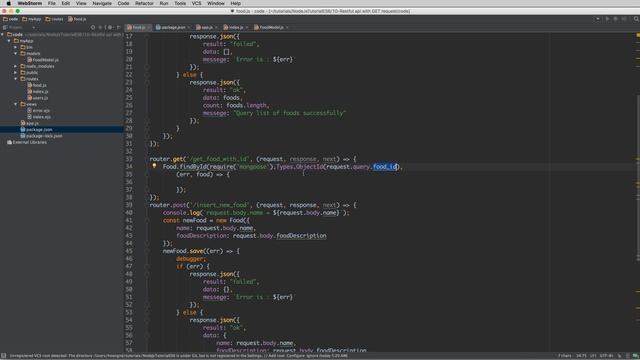Select food.js in routes folder
This screenshot has width=640, height=360.
click(x=37, y=85)
